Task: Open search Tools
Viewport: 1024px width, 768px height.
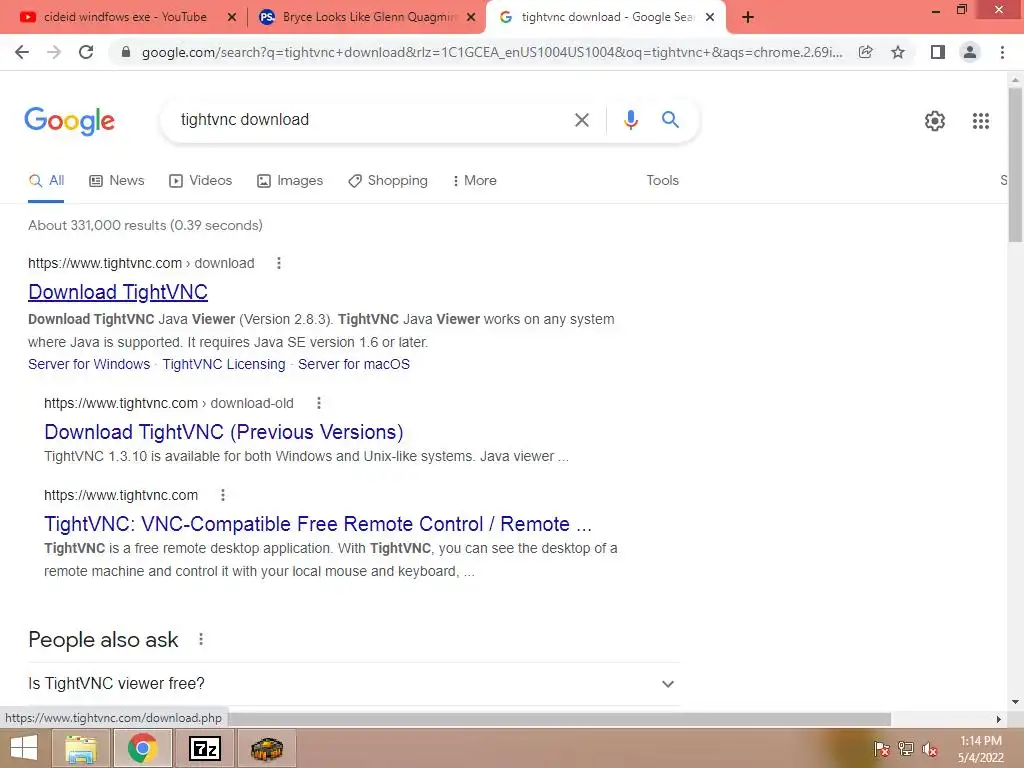Action: 662,181
